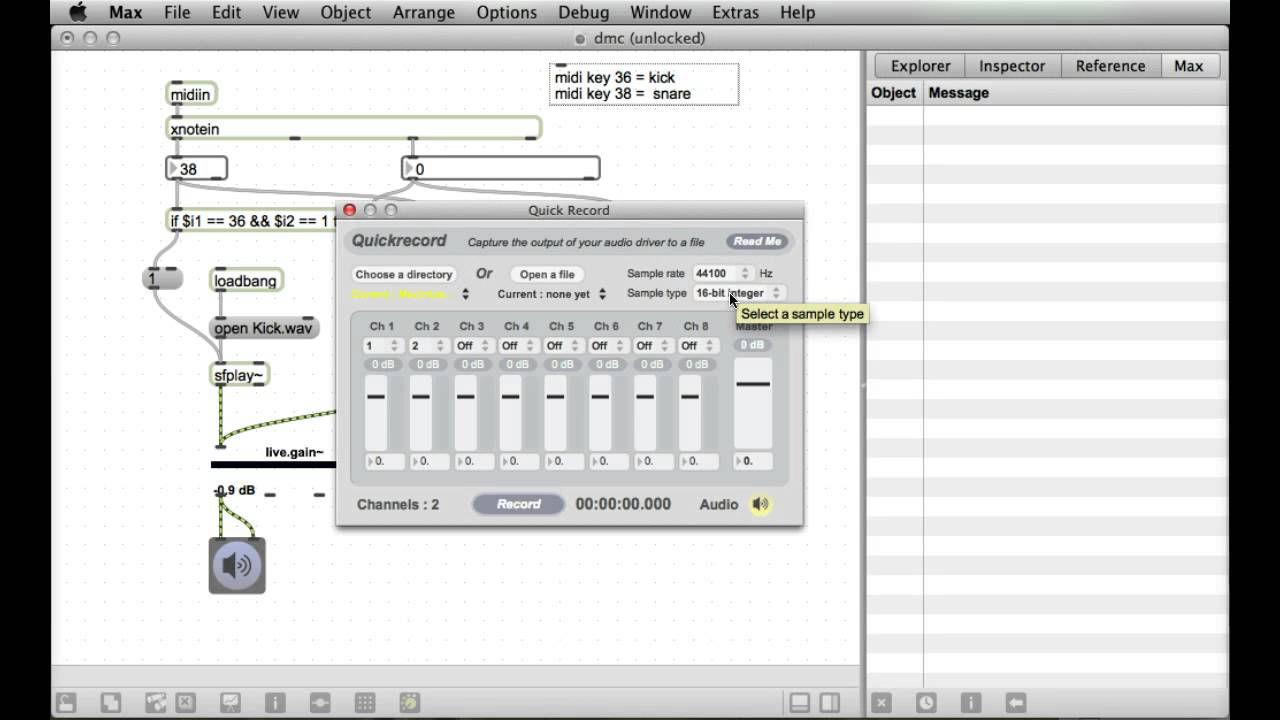
Task: Open the Ch 6 selector set to Off
Action: [x=607, y=346]
